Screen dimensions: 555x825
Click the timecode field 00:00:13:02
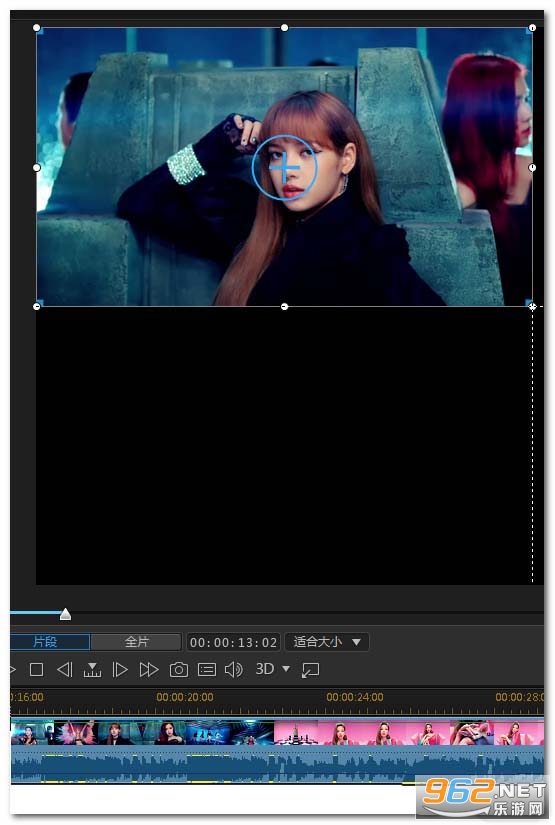click(x=233, y=642)
